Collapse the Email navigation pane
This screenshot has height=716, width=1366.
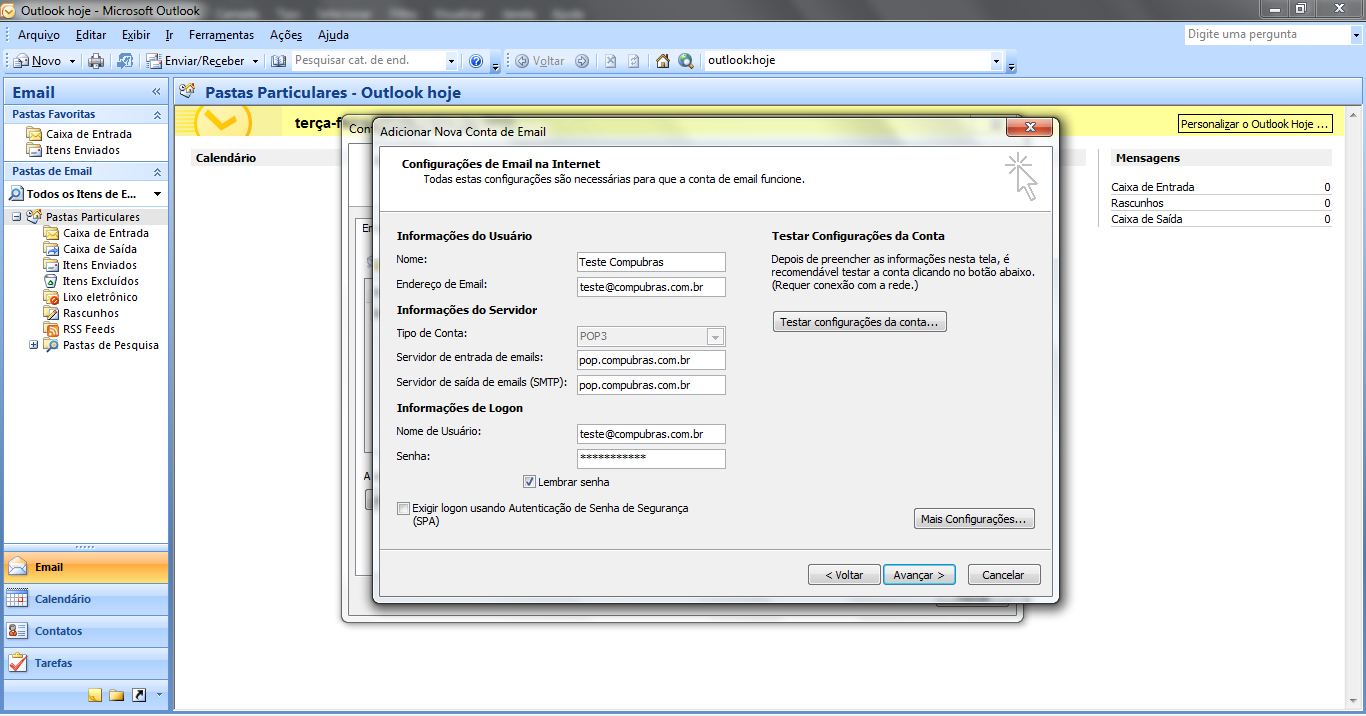(x=156, y=92)
